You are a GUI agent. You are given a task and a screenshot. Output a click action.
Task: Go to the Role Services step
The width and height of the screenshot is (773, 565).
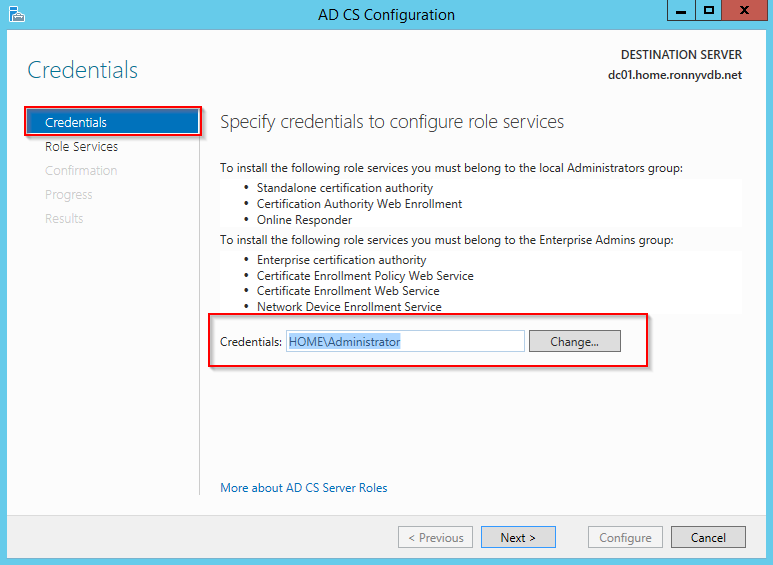[81, 147]
